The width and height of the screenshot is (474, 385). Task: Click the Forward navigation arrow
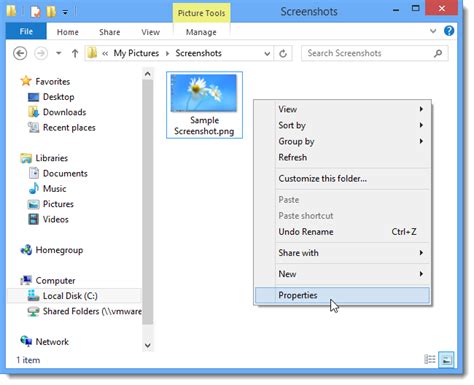[41, 53]
